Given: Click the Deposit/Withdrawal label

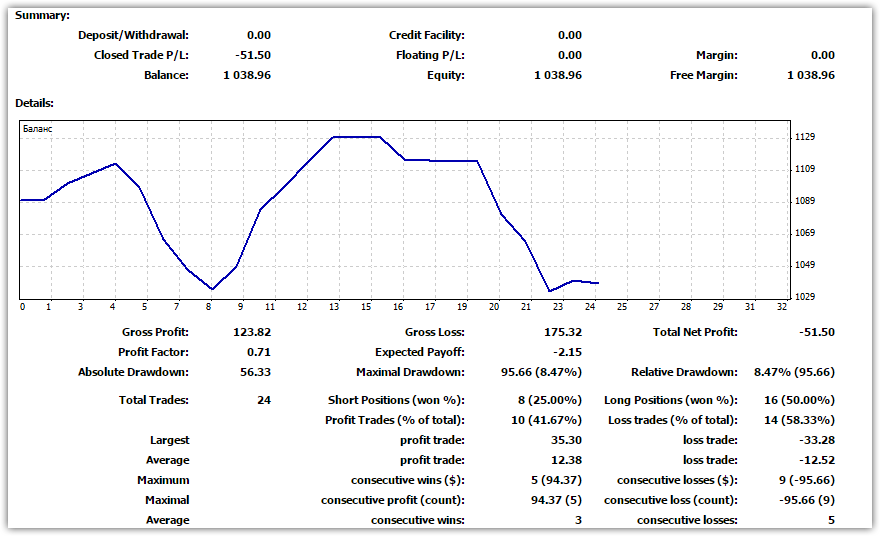Looking at the screenshot, I should click(133, 36).
